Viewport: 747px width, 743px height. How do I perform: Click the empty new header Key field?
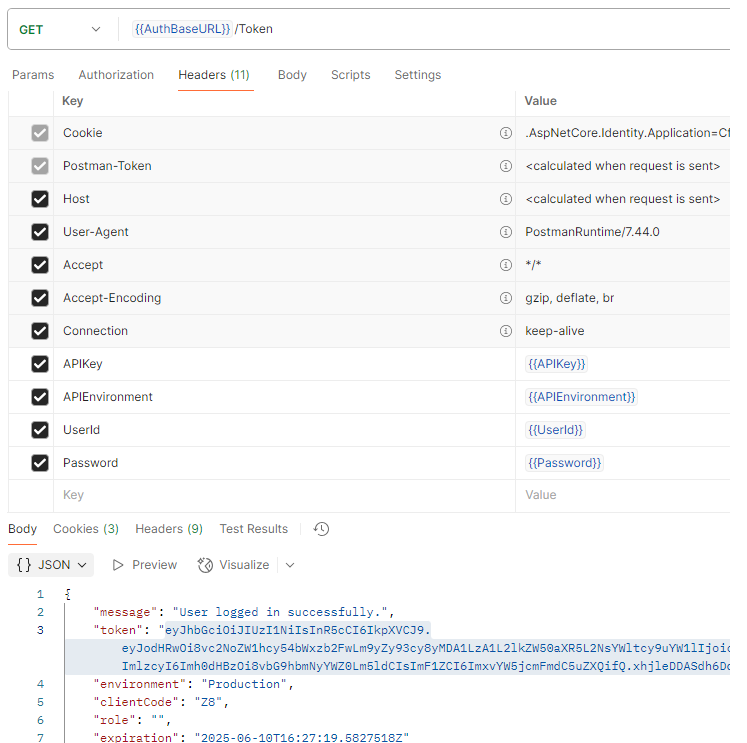284,495
